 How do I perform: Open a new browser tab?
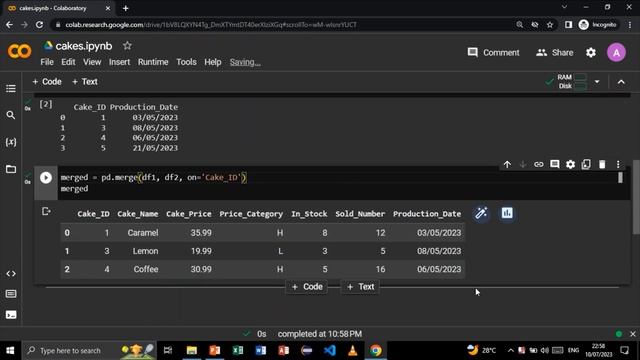pyautogui.click(x=125, y=8)
